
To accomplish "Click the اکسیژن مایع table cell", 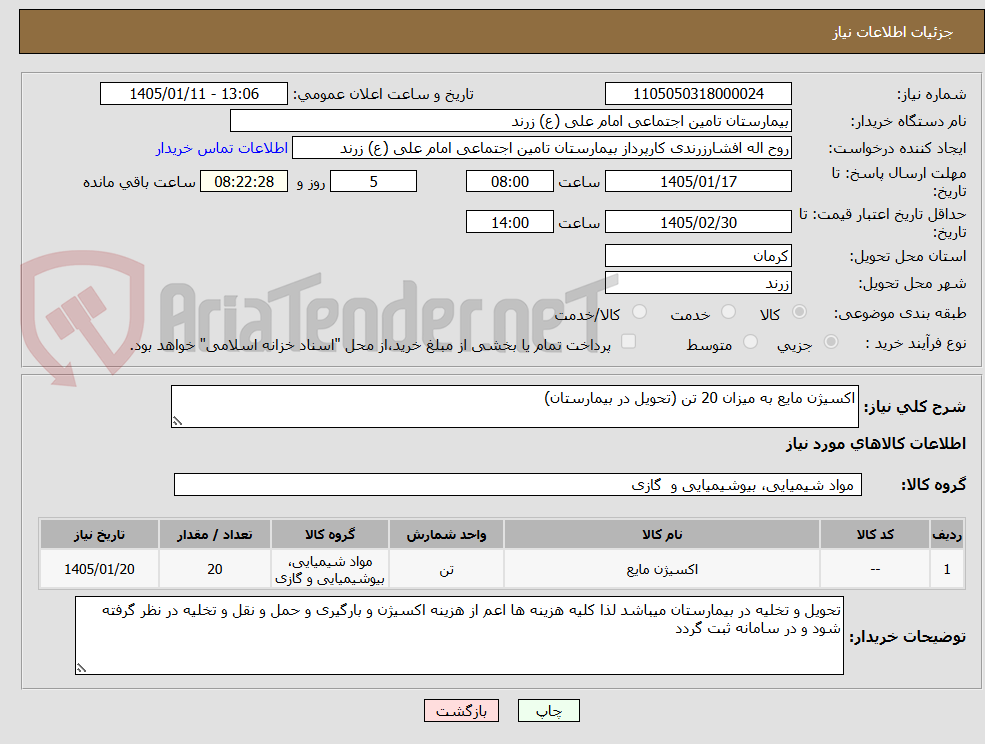I will pyautogui.click(x=661, y=569).
